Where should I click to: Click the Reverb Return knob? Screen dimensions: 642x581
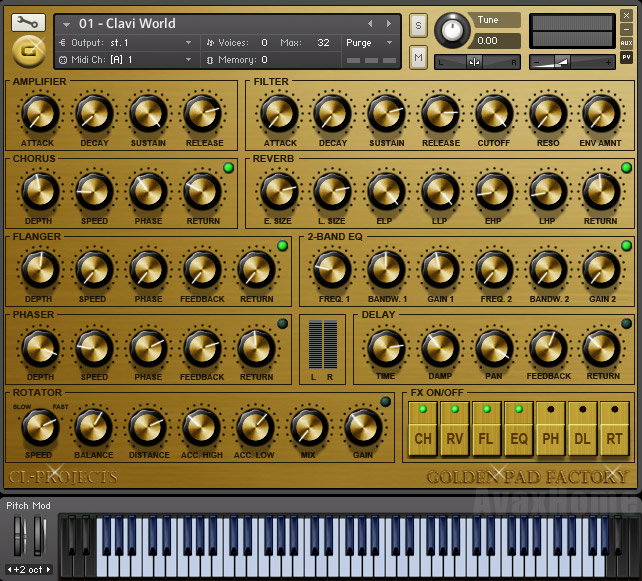pos(601,191)
